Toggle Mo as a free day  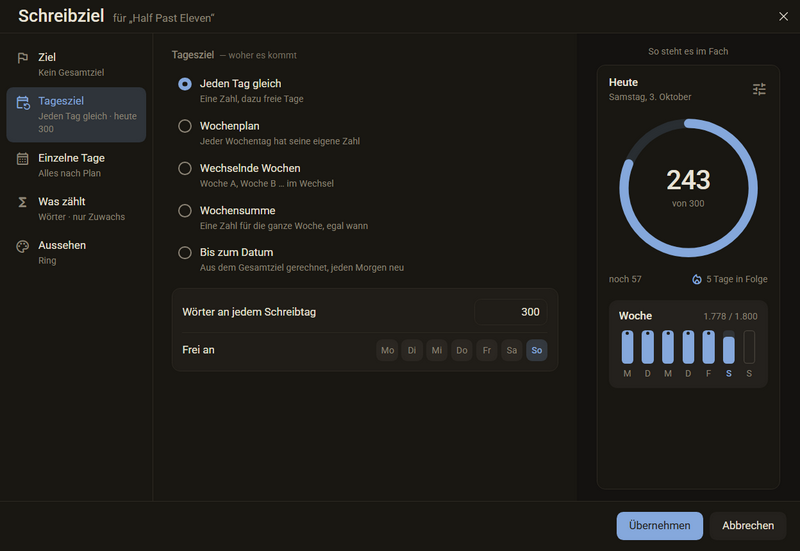(x=387, y=350)
